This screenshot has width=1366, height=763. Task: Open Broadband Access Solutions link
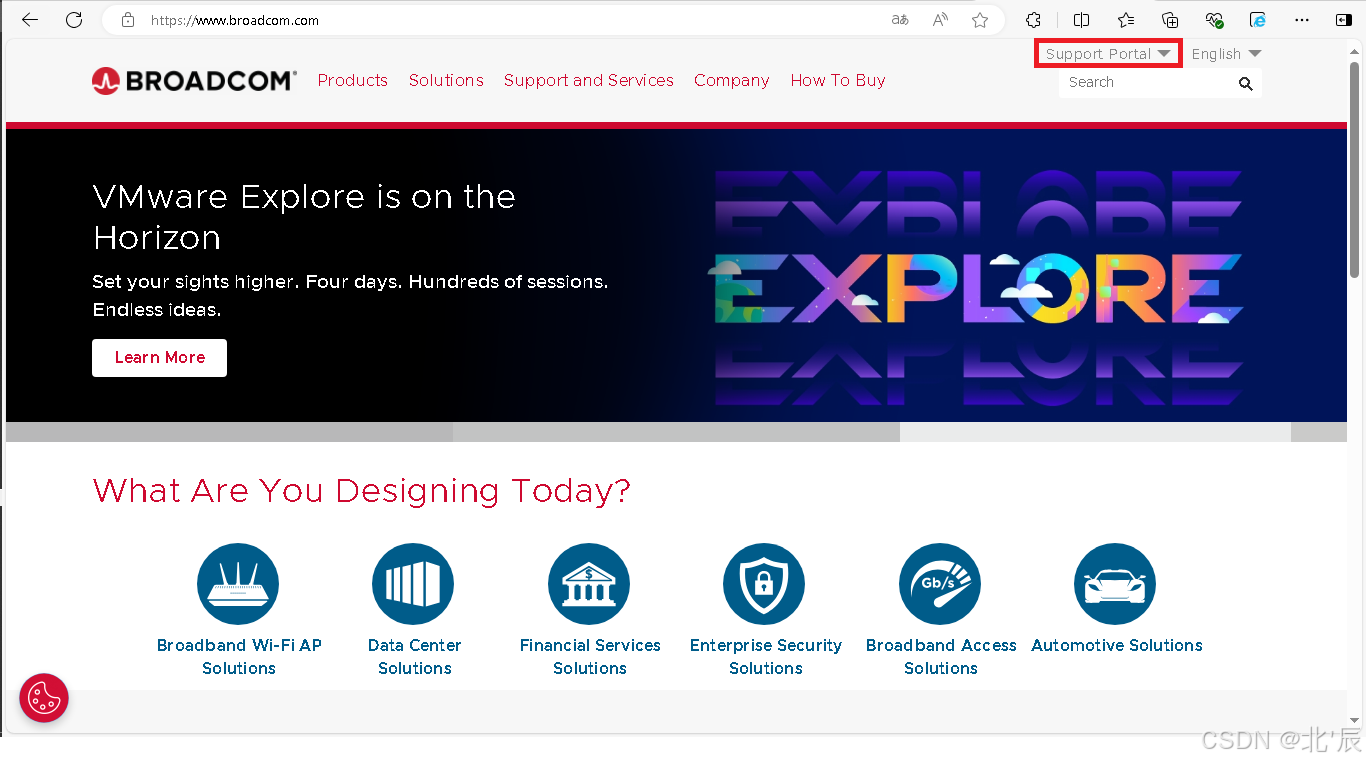pyautogui.click(x=941, y=657)
